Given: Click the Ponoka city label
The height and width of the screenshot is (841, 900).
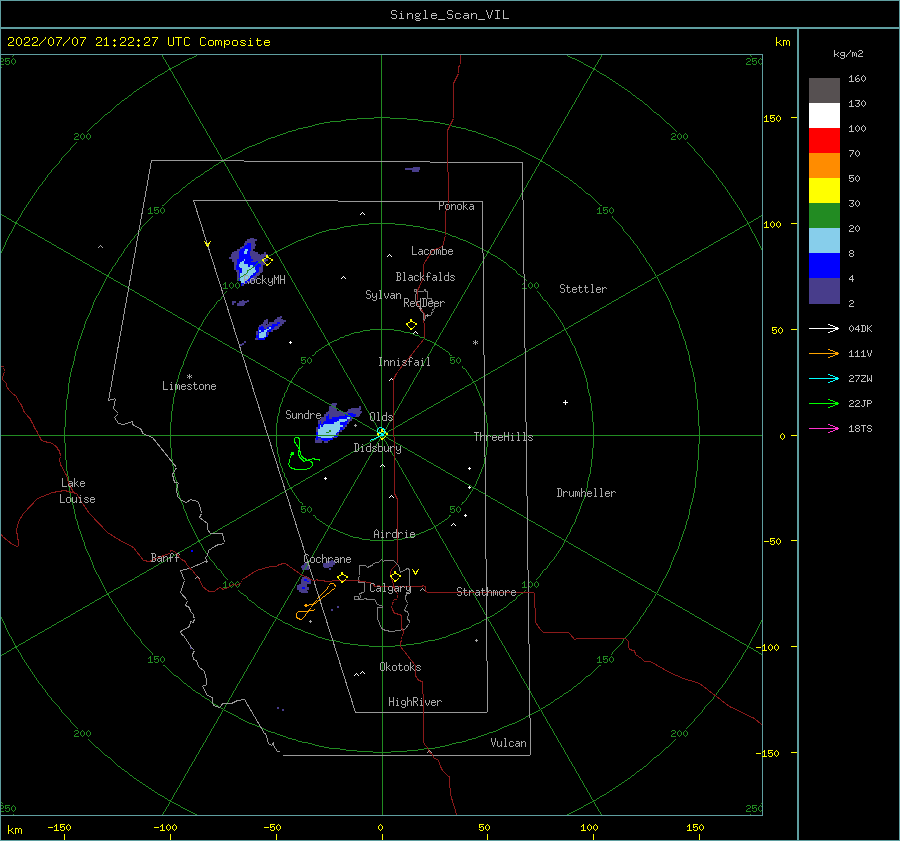Looking at the screenshot, I should (x=456, y=206).
